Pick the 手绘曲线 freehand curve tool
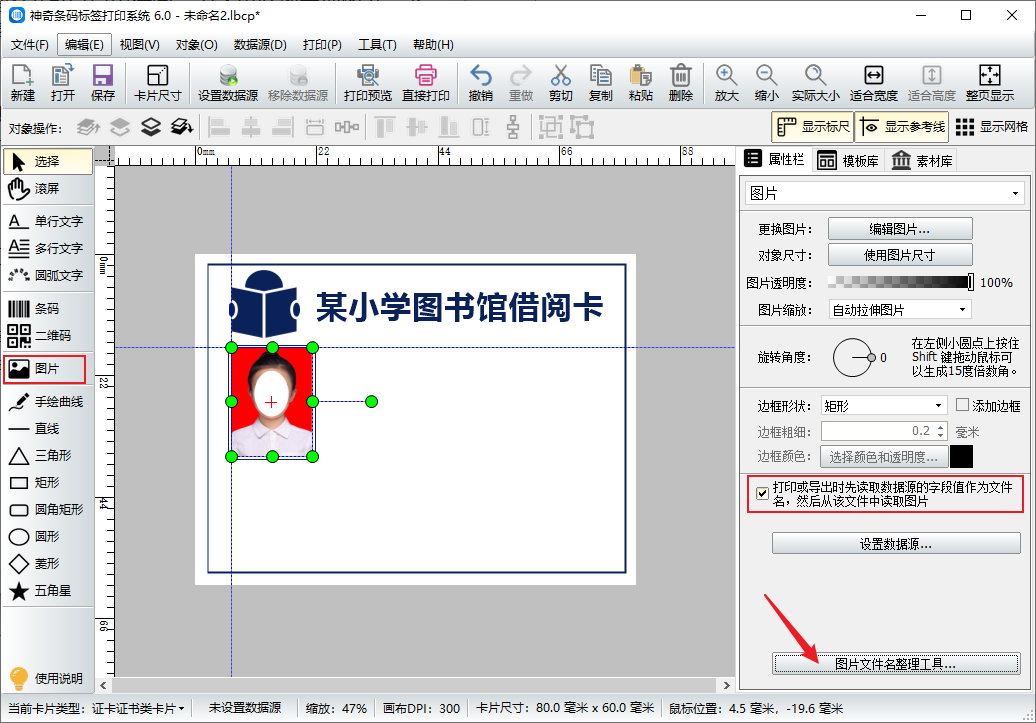1036x723 pixels. pos(46,402)
